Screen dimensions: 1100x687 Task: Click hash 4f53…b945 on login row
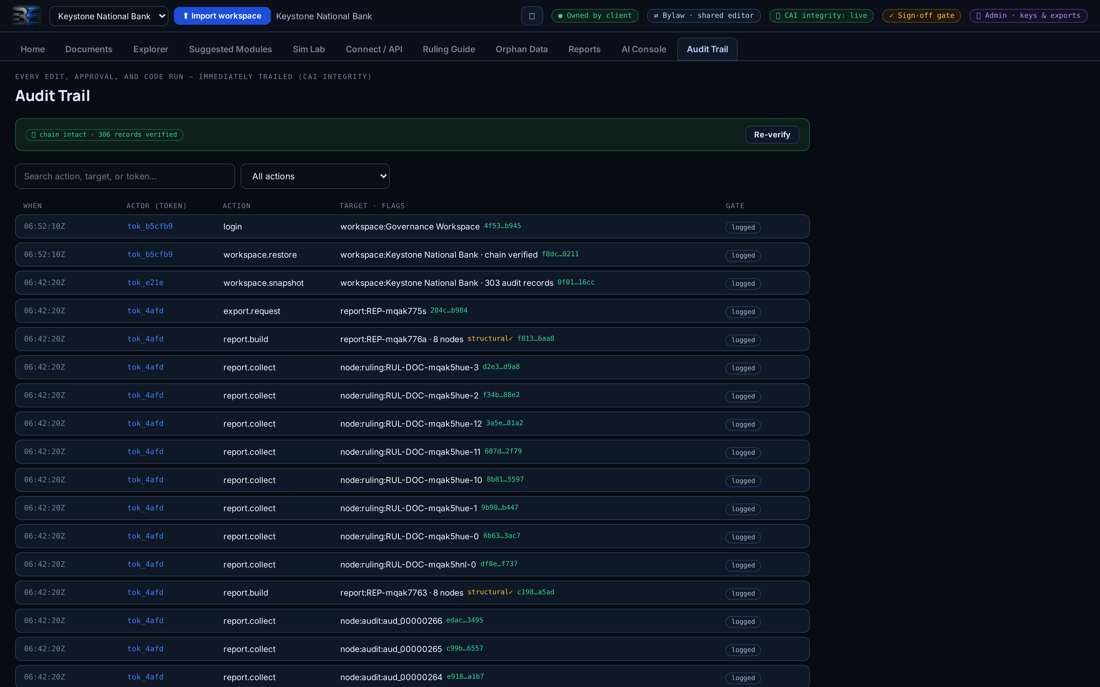point(502,226)
